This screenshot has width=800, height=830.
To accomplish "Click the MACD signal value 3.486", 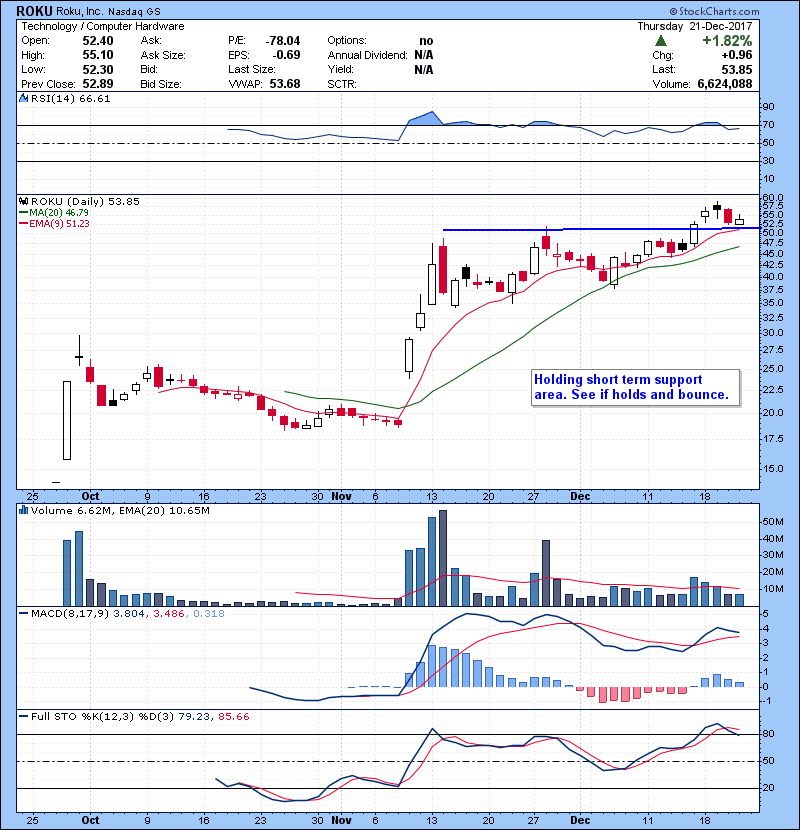I will (168, 614).
